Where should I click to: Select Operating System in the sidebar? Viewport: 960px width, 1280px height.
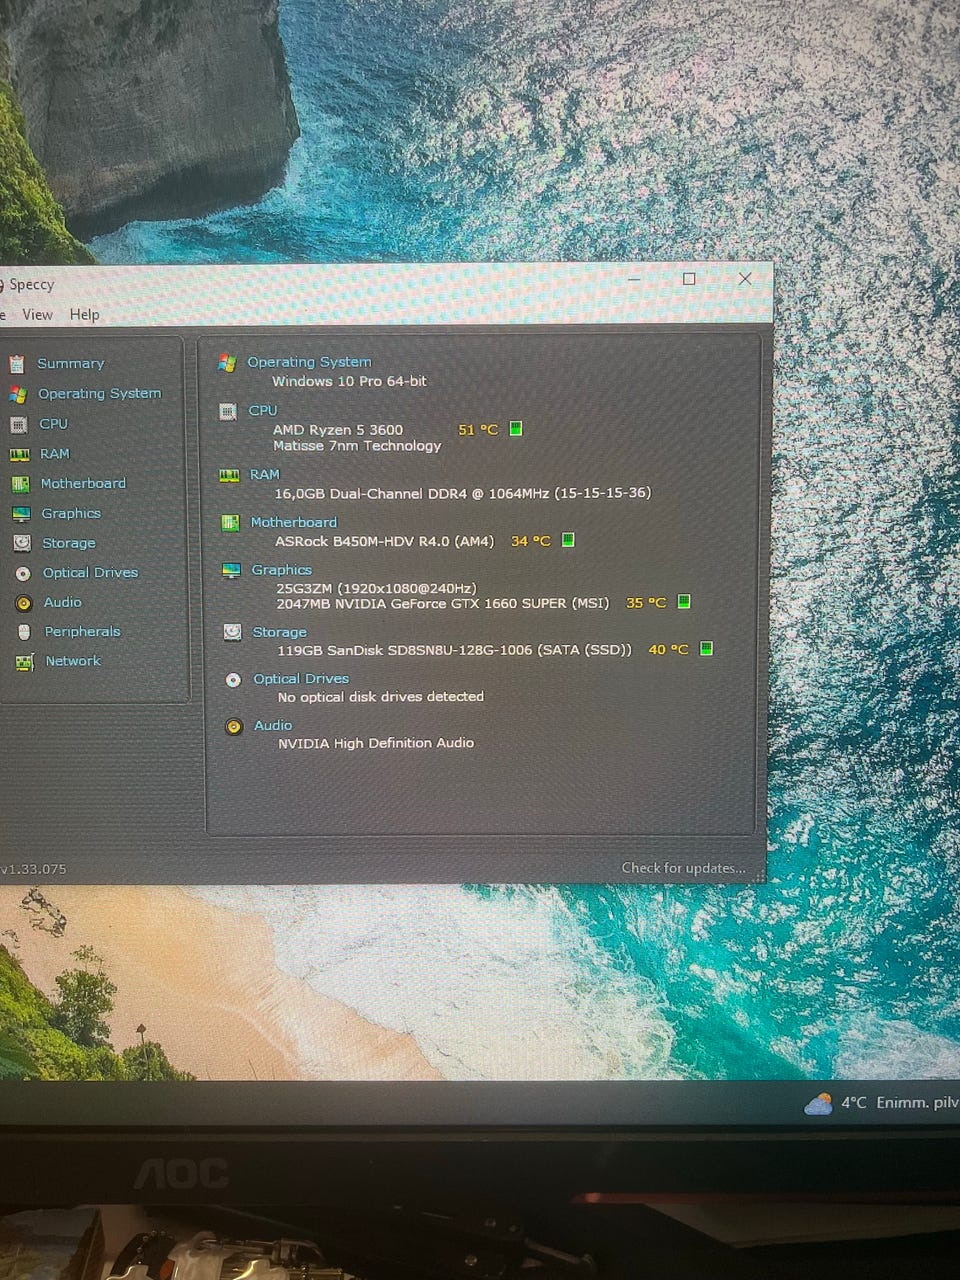99,394
